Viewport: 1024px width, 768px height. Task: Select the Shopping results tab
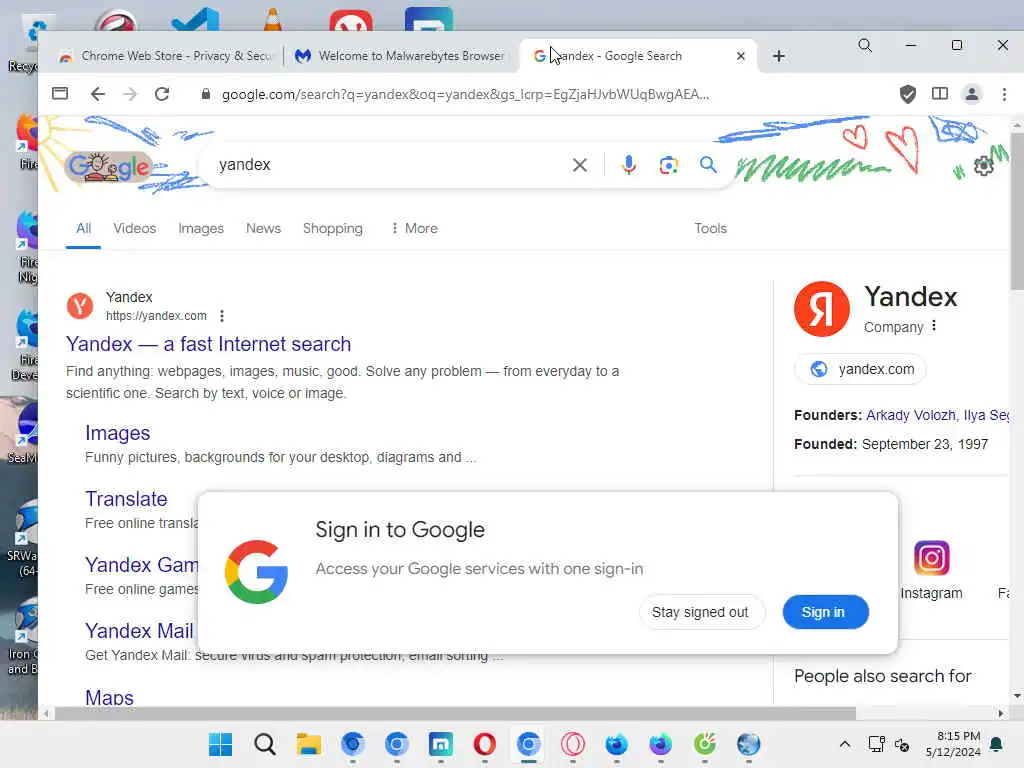tap(332, 228)
